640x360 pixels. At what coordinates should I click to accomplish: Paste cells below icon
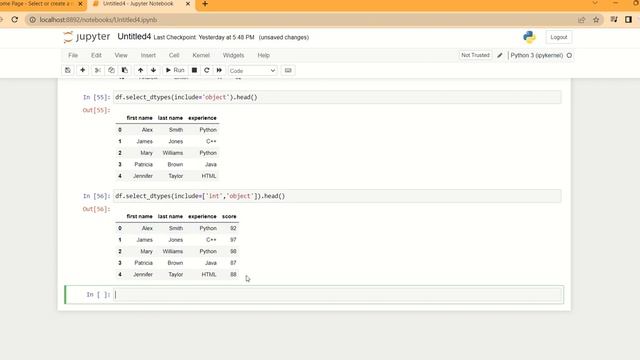point(124,70)
